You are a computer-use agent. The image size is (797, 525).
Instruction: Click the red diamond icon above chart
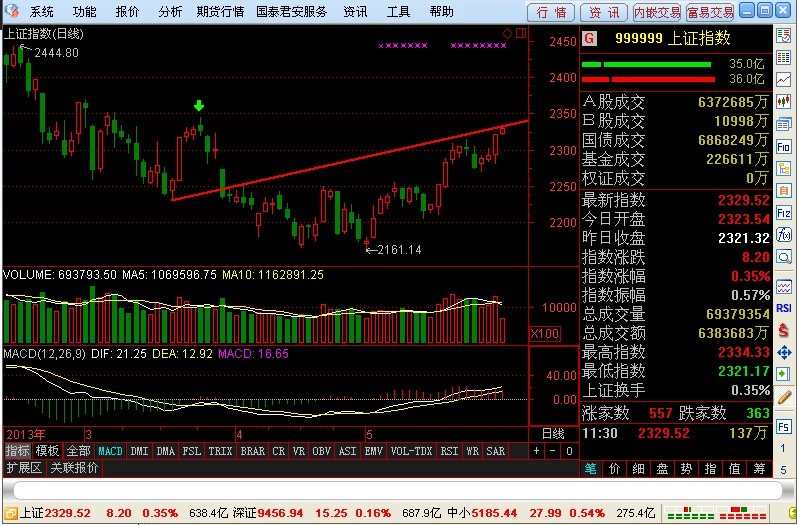(507, 34)
